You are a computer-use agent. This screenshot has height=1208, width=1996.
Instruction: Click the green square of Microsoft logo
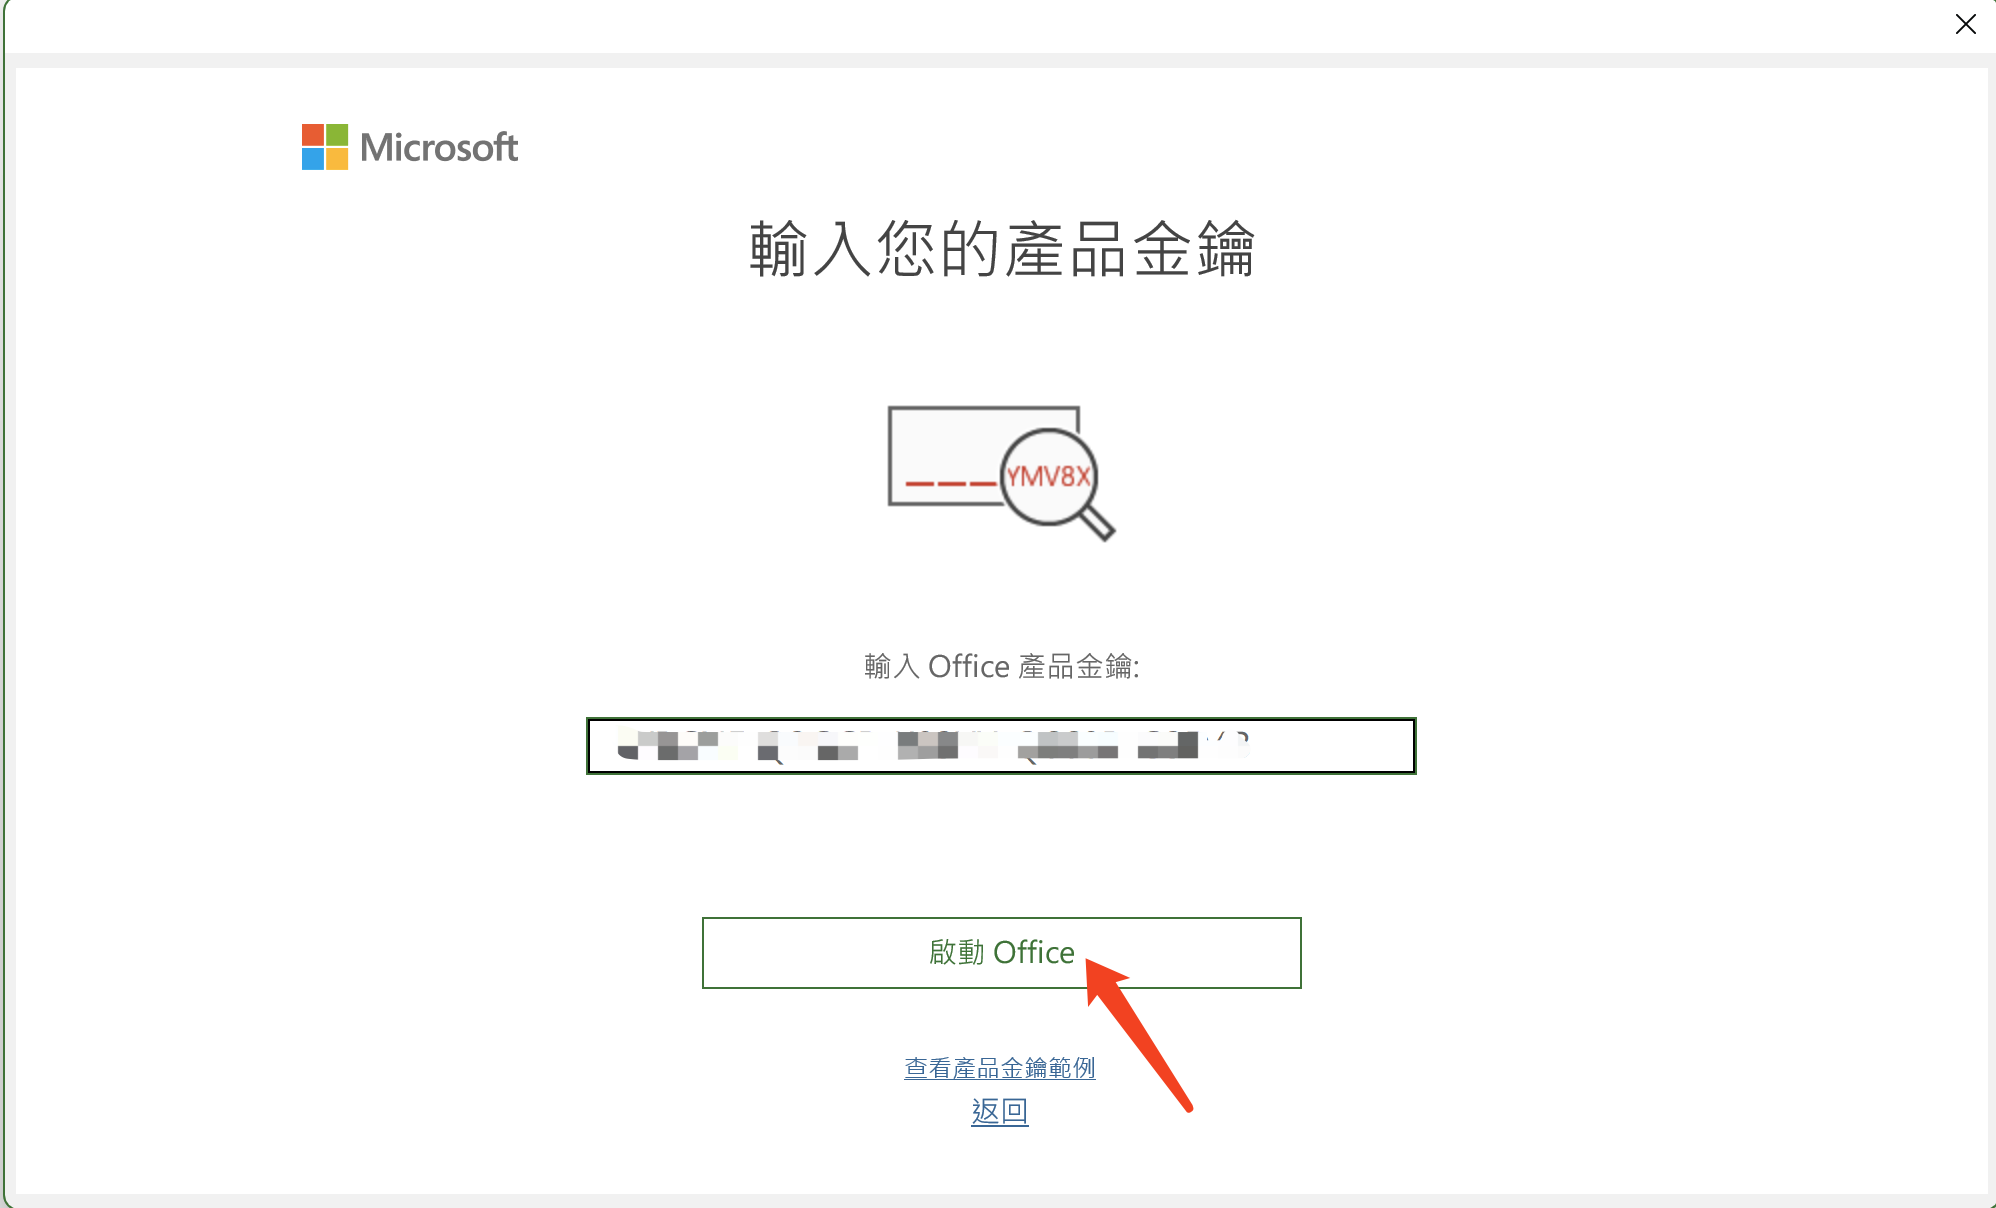click(x=337, y=135)
